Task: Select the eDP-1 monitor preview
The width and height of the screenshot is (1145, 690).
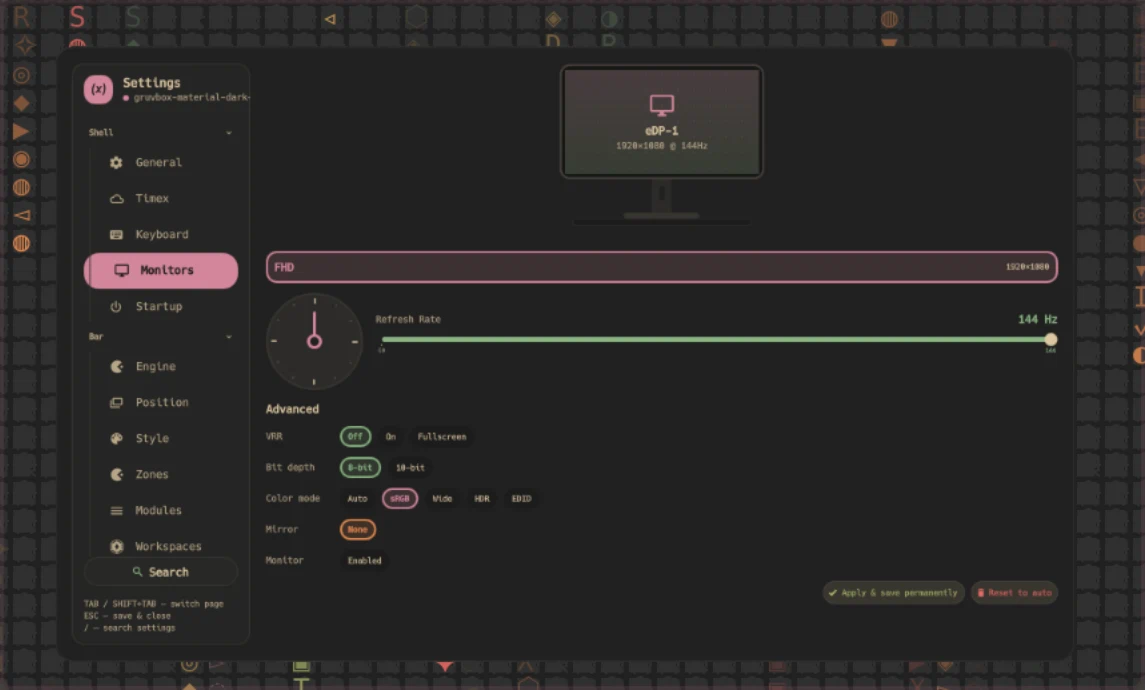Action: (662, 122)
